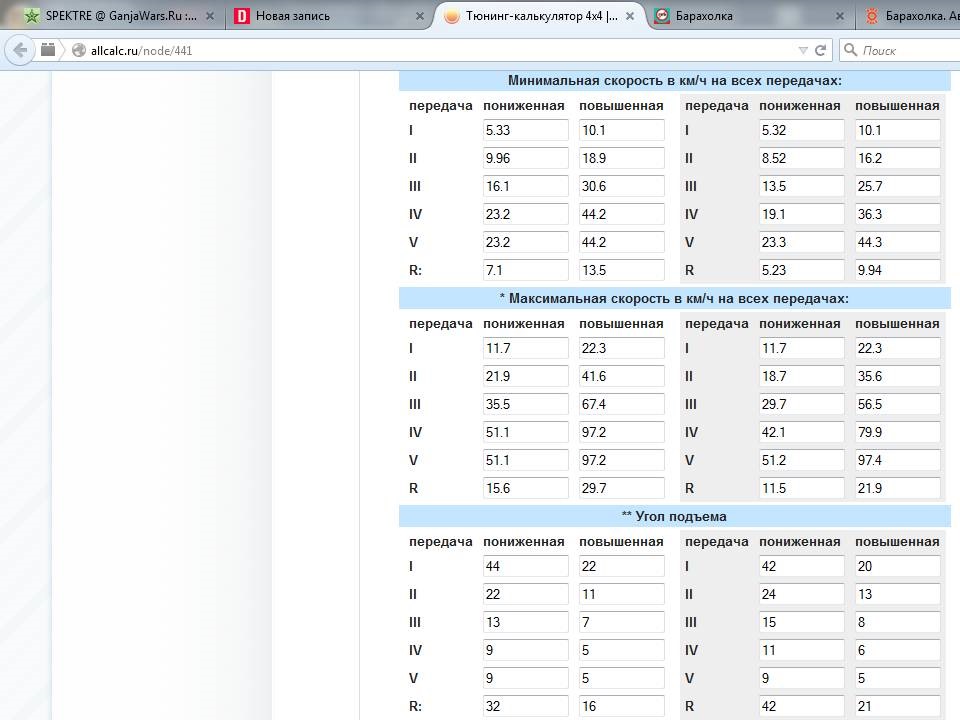Click the Максимальная скорость section heading
Viewport: 960px width, 720px height.
[x=675, y=299]
